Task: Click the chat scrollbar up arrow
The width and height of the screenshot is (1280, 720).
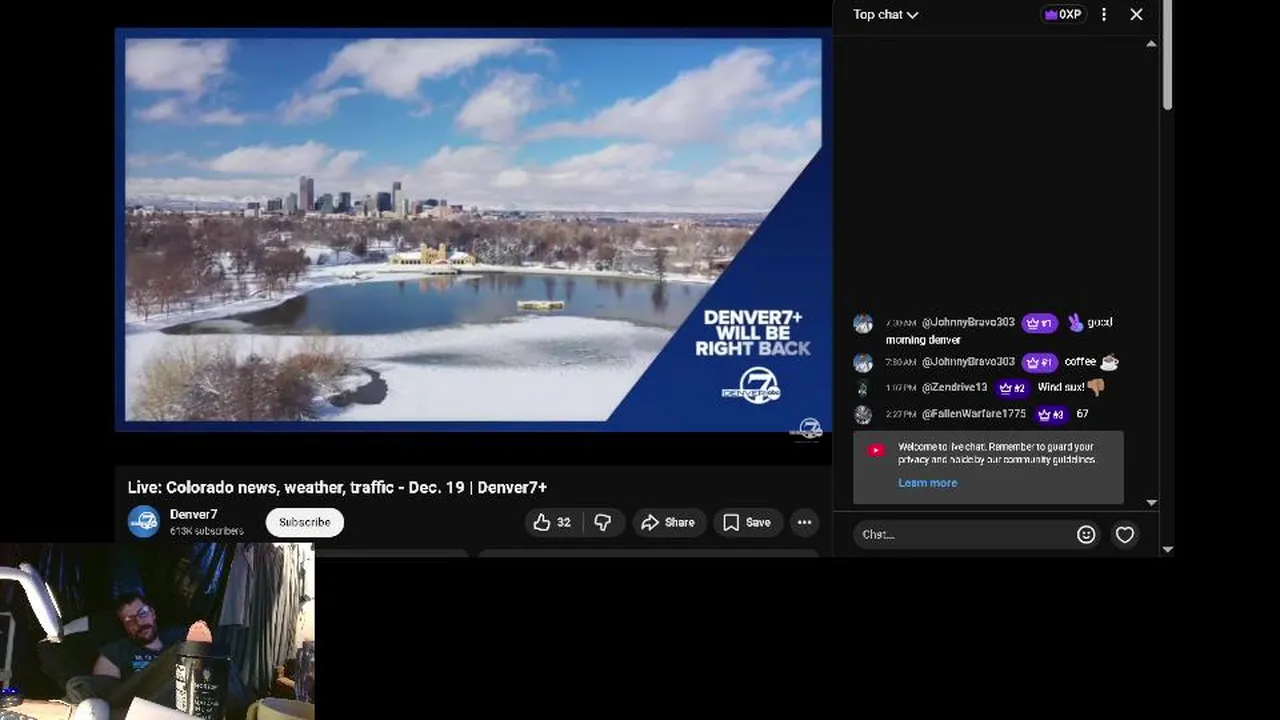Action: [x=1151, y=44]
